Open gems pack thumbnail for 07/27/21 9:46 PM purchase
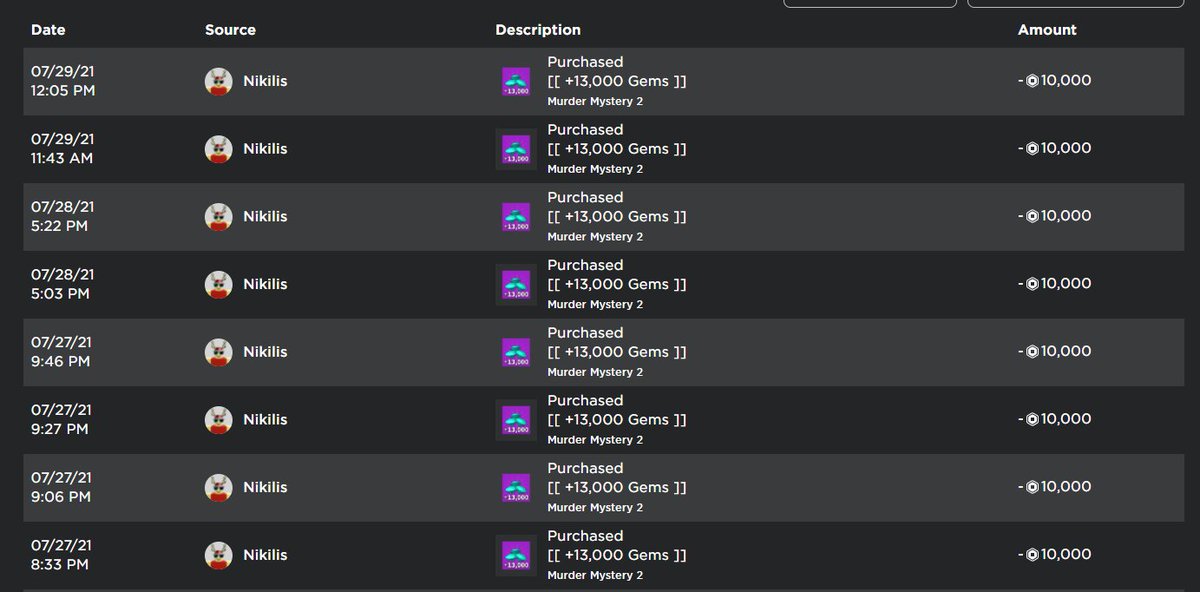The width and height of the screenshot is (1200, 592). 516,352
